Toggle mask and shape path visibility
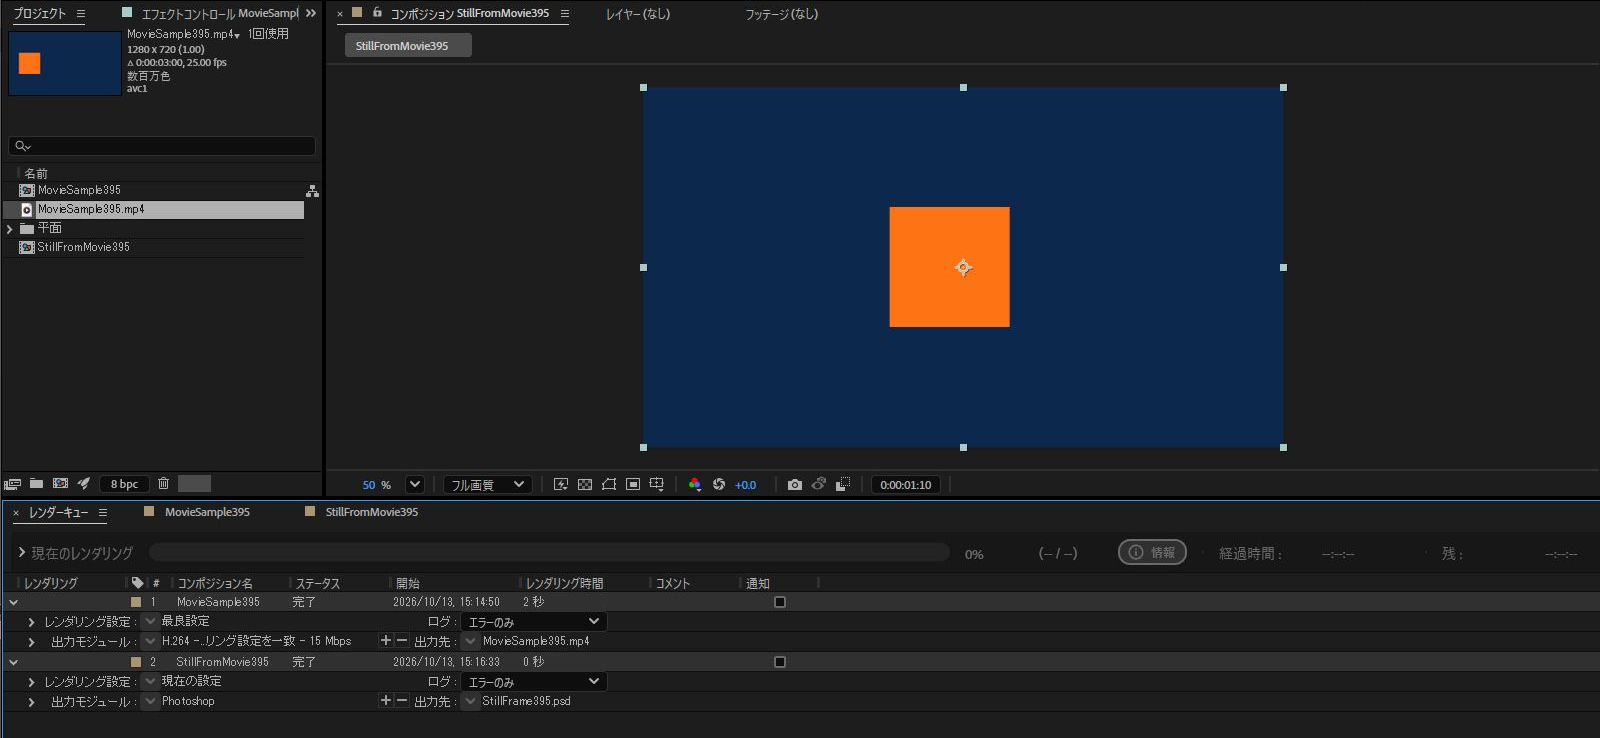The image size is (1600, 738). 609,485
